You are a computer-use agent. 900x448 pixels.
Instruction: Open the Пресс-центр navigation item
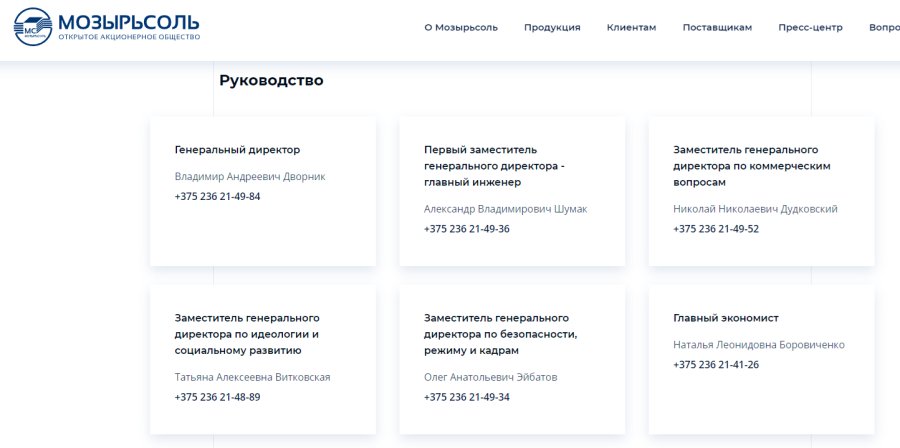[x=810, y=28]
